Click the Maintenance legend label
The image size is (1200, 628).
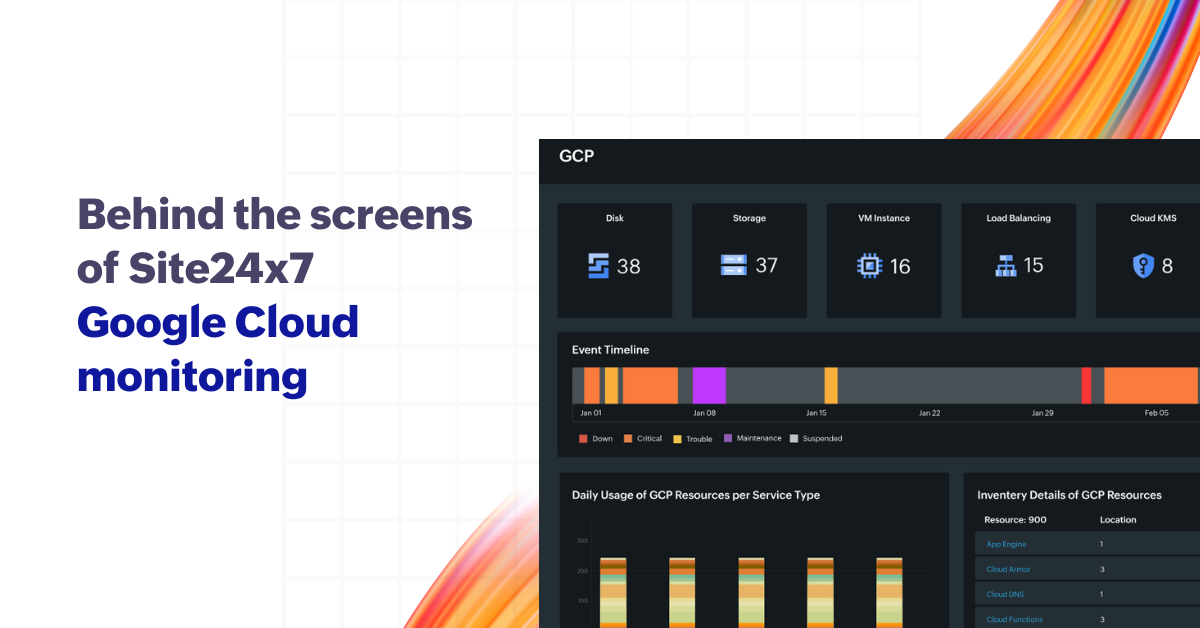(x=759, y=438)
